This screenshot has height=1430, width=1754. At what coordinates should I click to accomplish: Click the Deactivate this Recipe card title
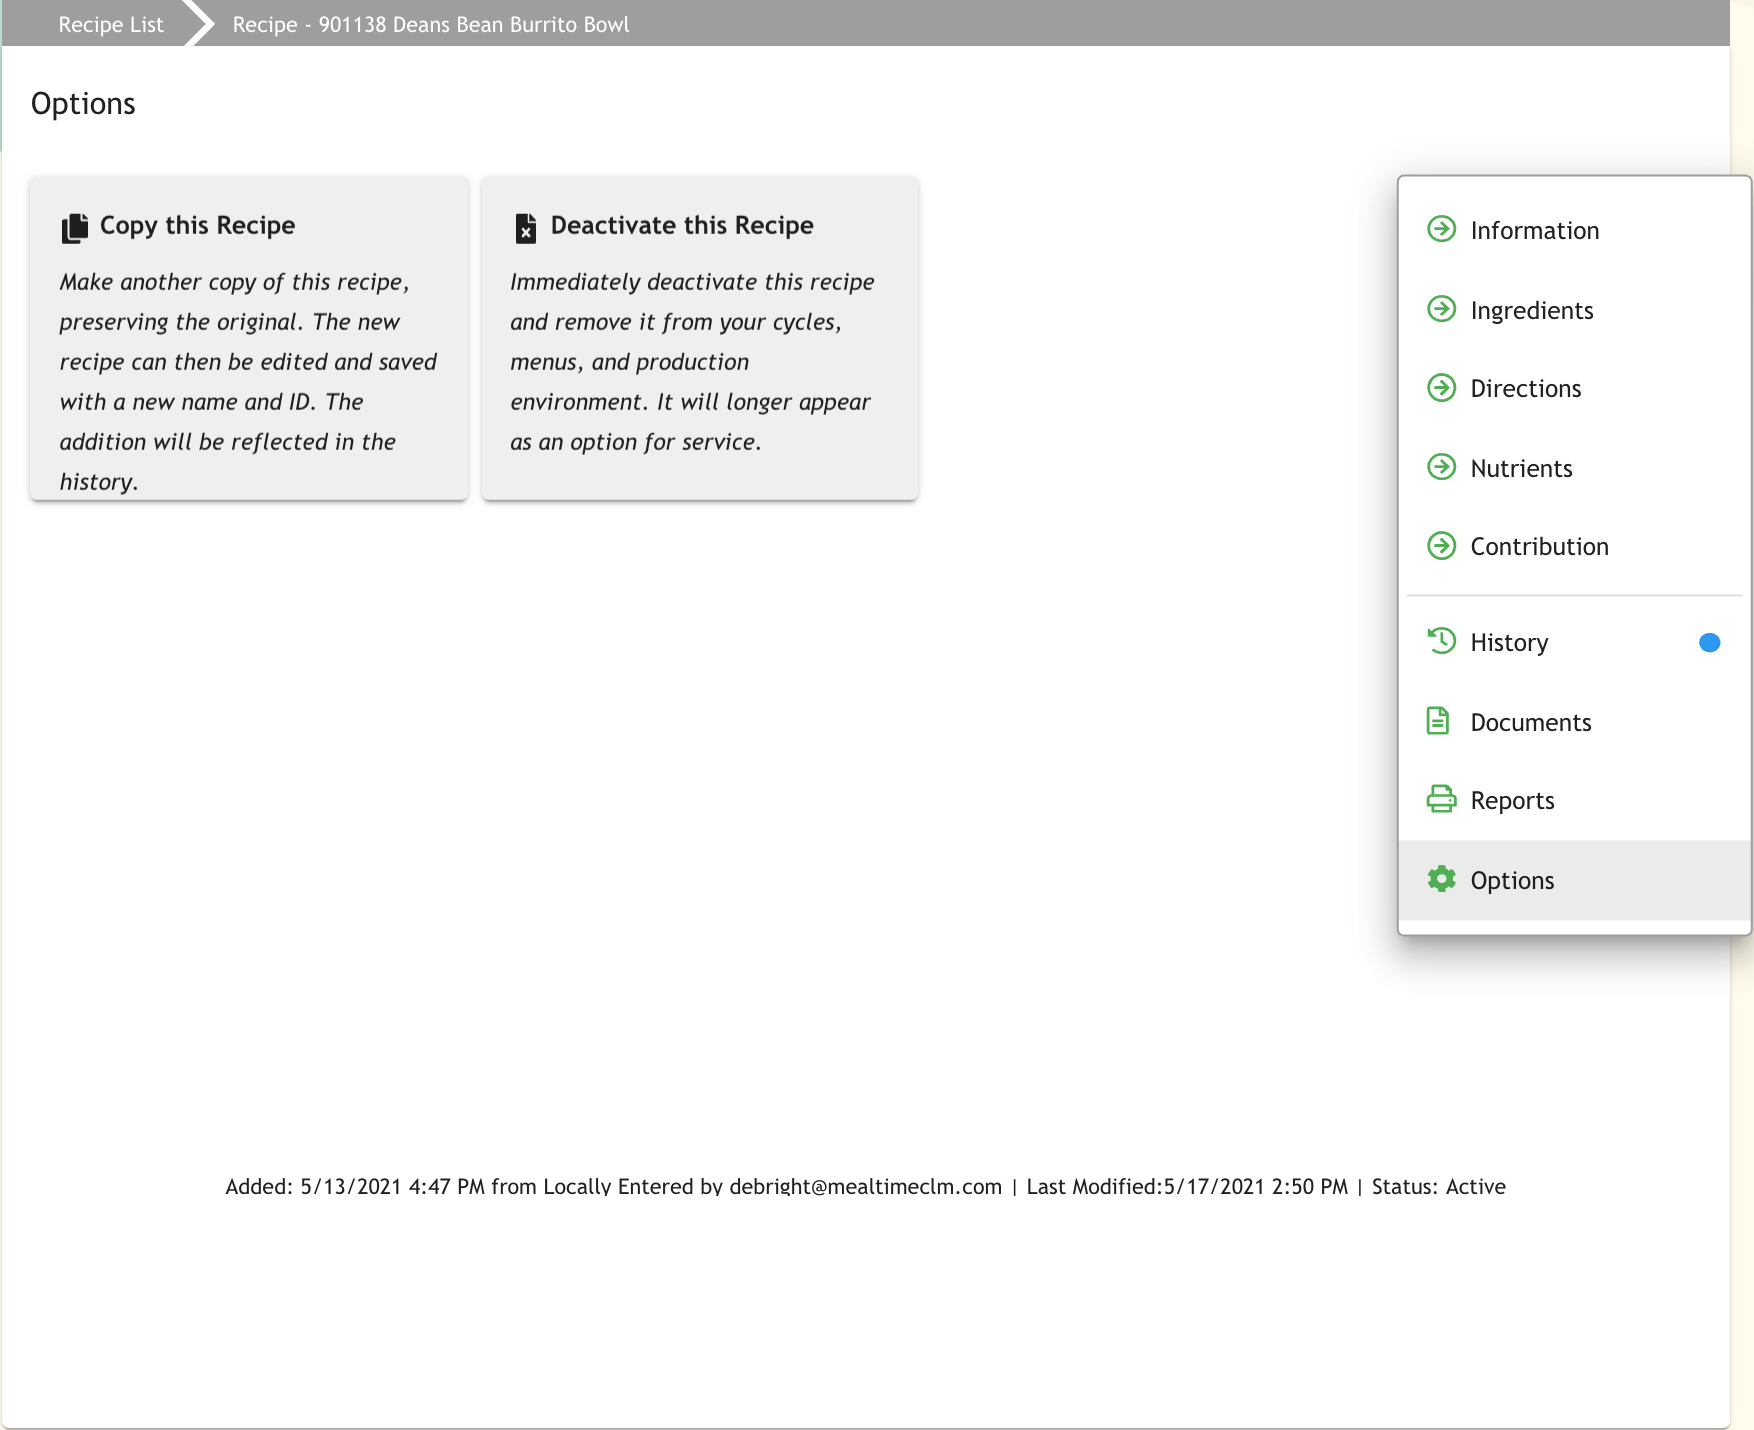(682, 226)
